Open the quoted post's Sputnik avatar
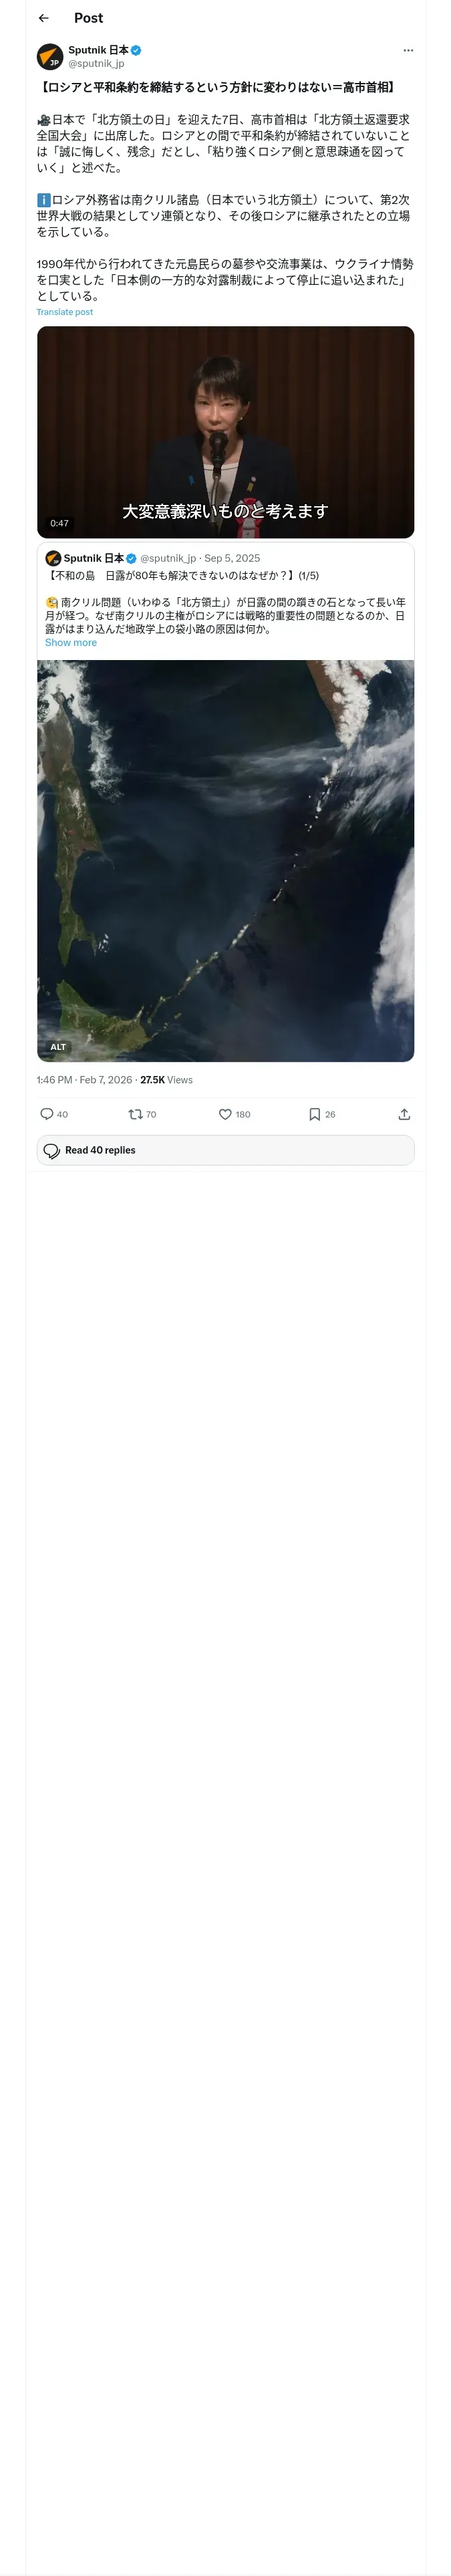This screenshot has height=2576, width=451. (x=53, y=558)
